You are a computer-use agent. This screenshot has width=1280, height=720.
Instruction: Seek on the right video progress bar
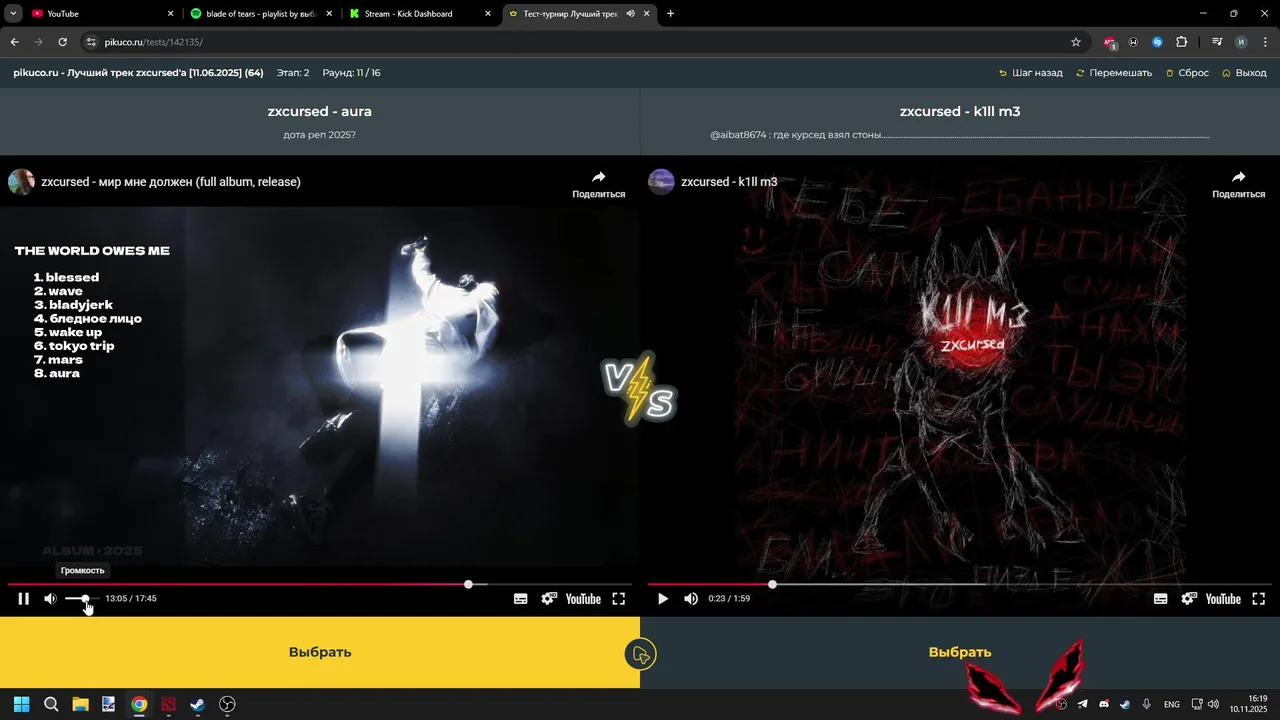click(960, 584)
